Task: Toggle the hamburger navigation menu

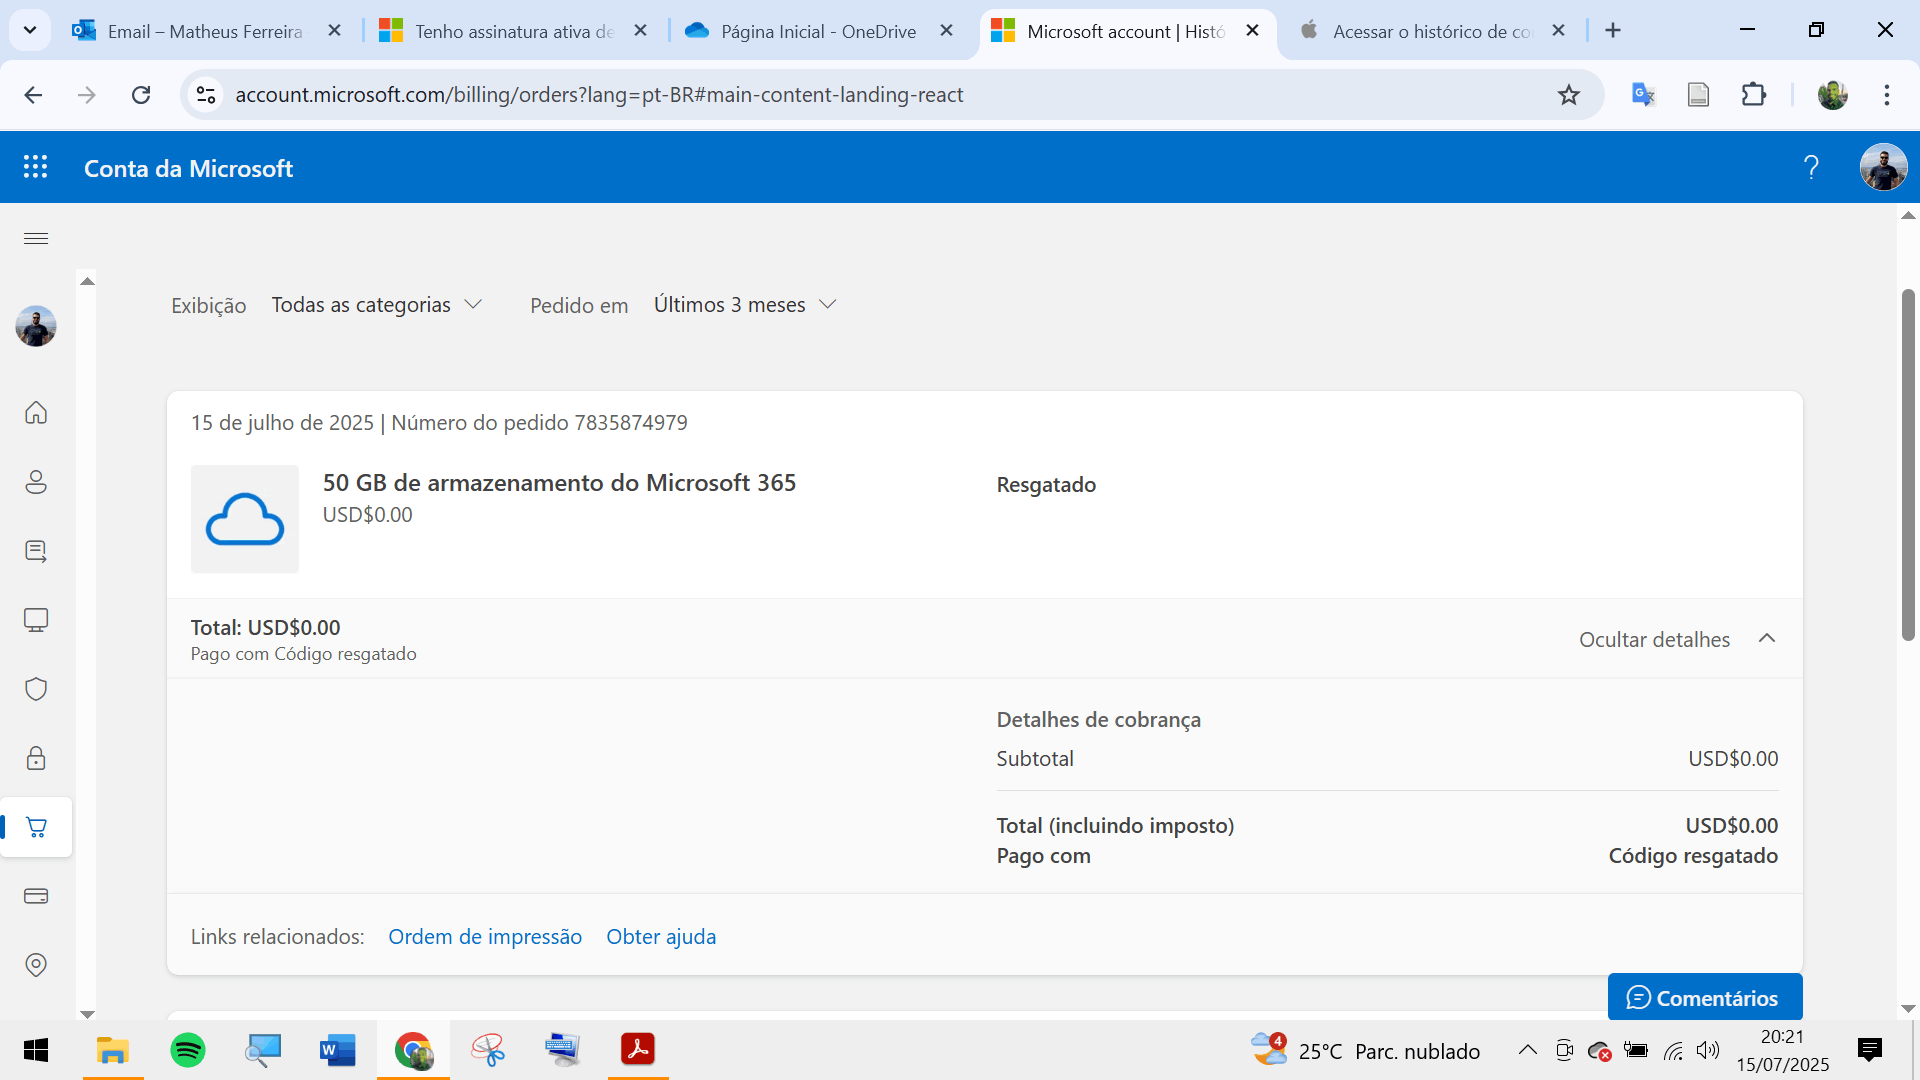Action: tap(36, 238)
